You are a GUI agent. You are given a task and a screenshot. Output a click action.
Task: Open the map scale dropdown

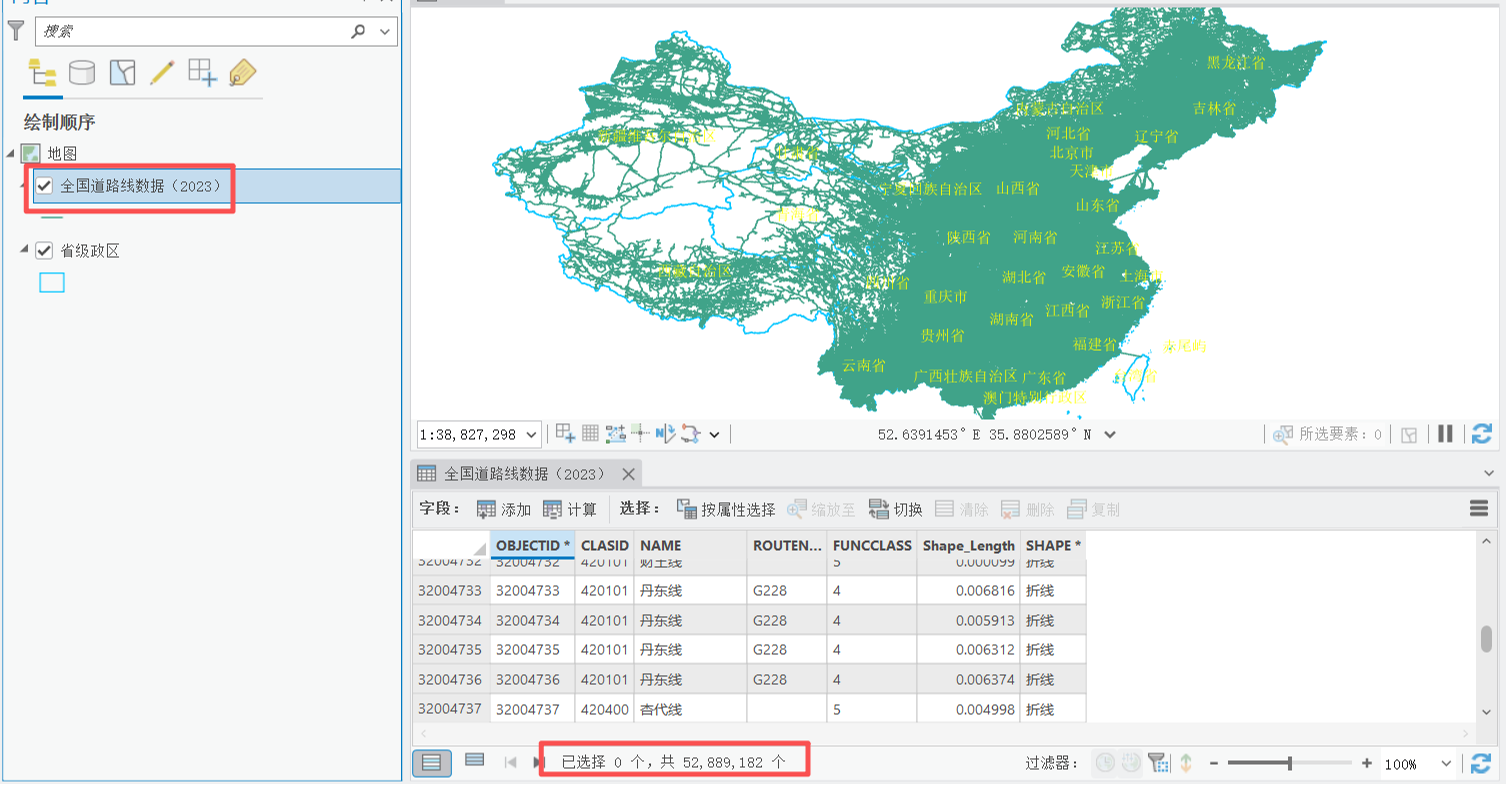click(x=531, y=434)
